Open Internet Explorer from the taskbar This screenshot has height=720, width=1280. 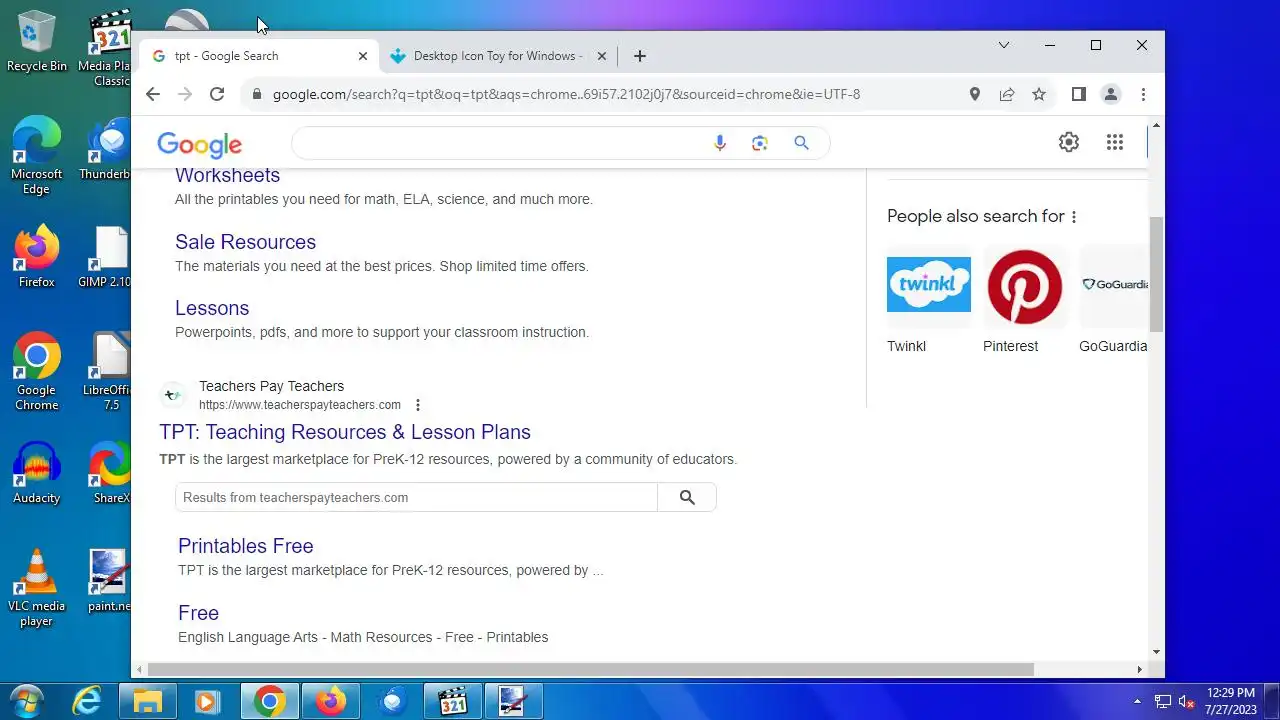click(x=88, y=702)
